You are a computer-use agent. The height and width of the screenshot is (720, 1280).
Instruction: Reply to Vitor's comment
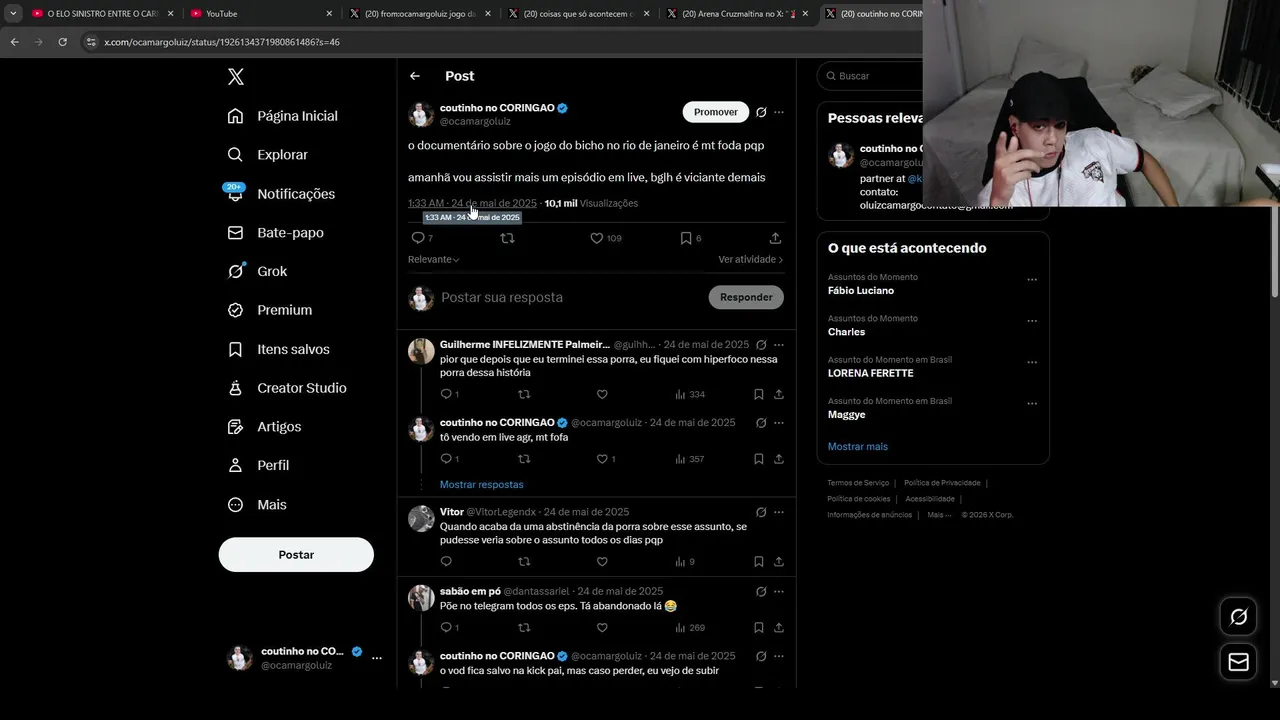pos(446,562)
